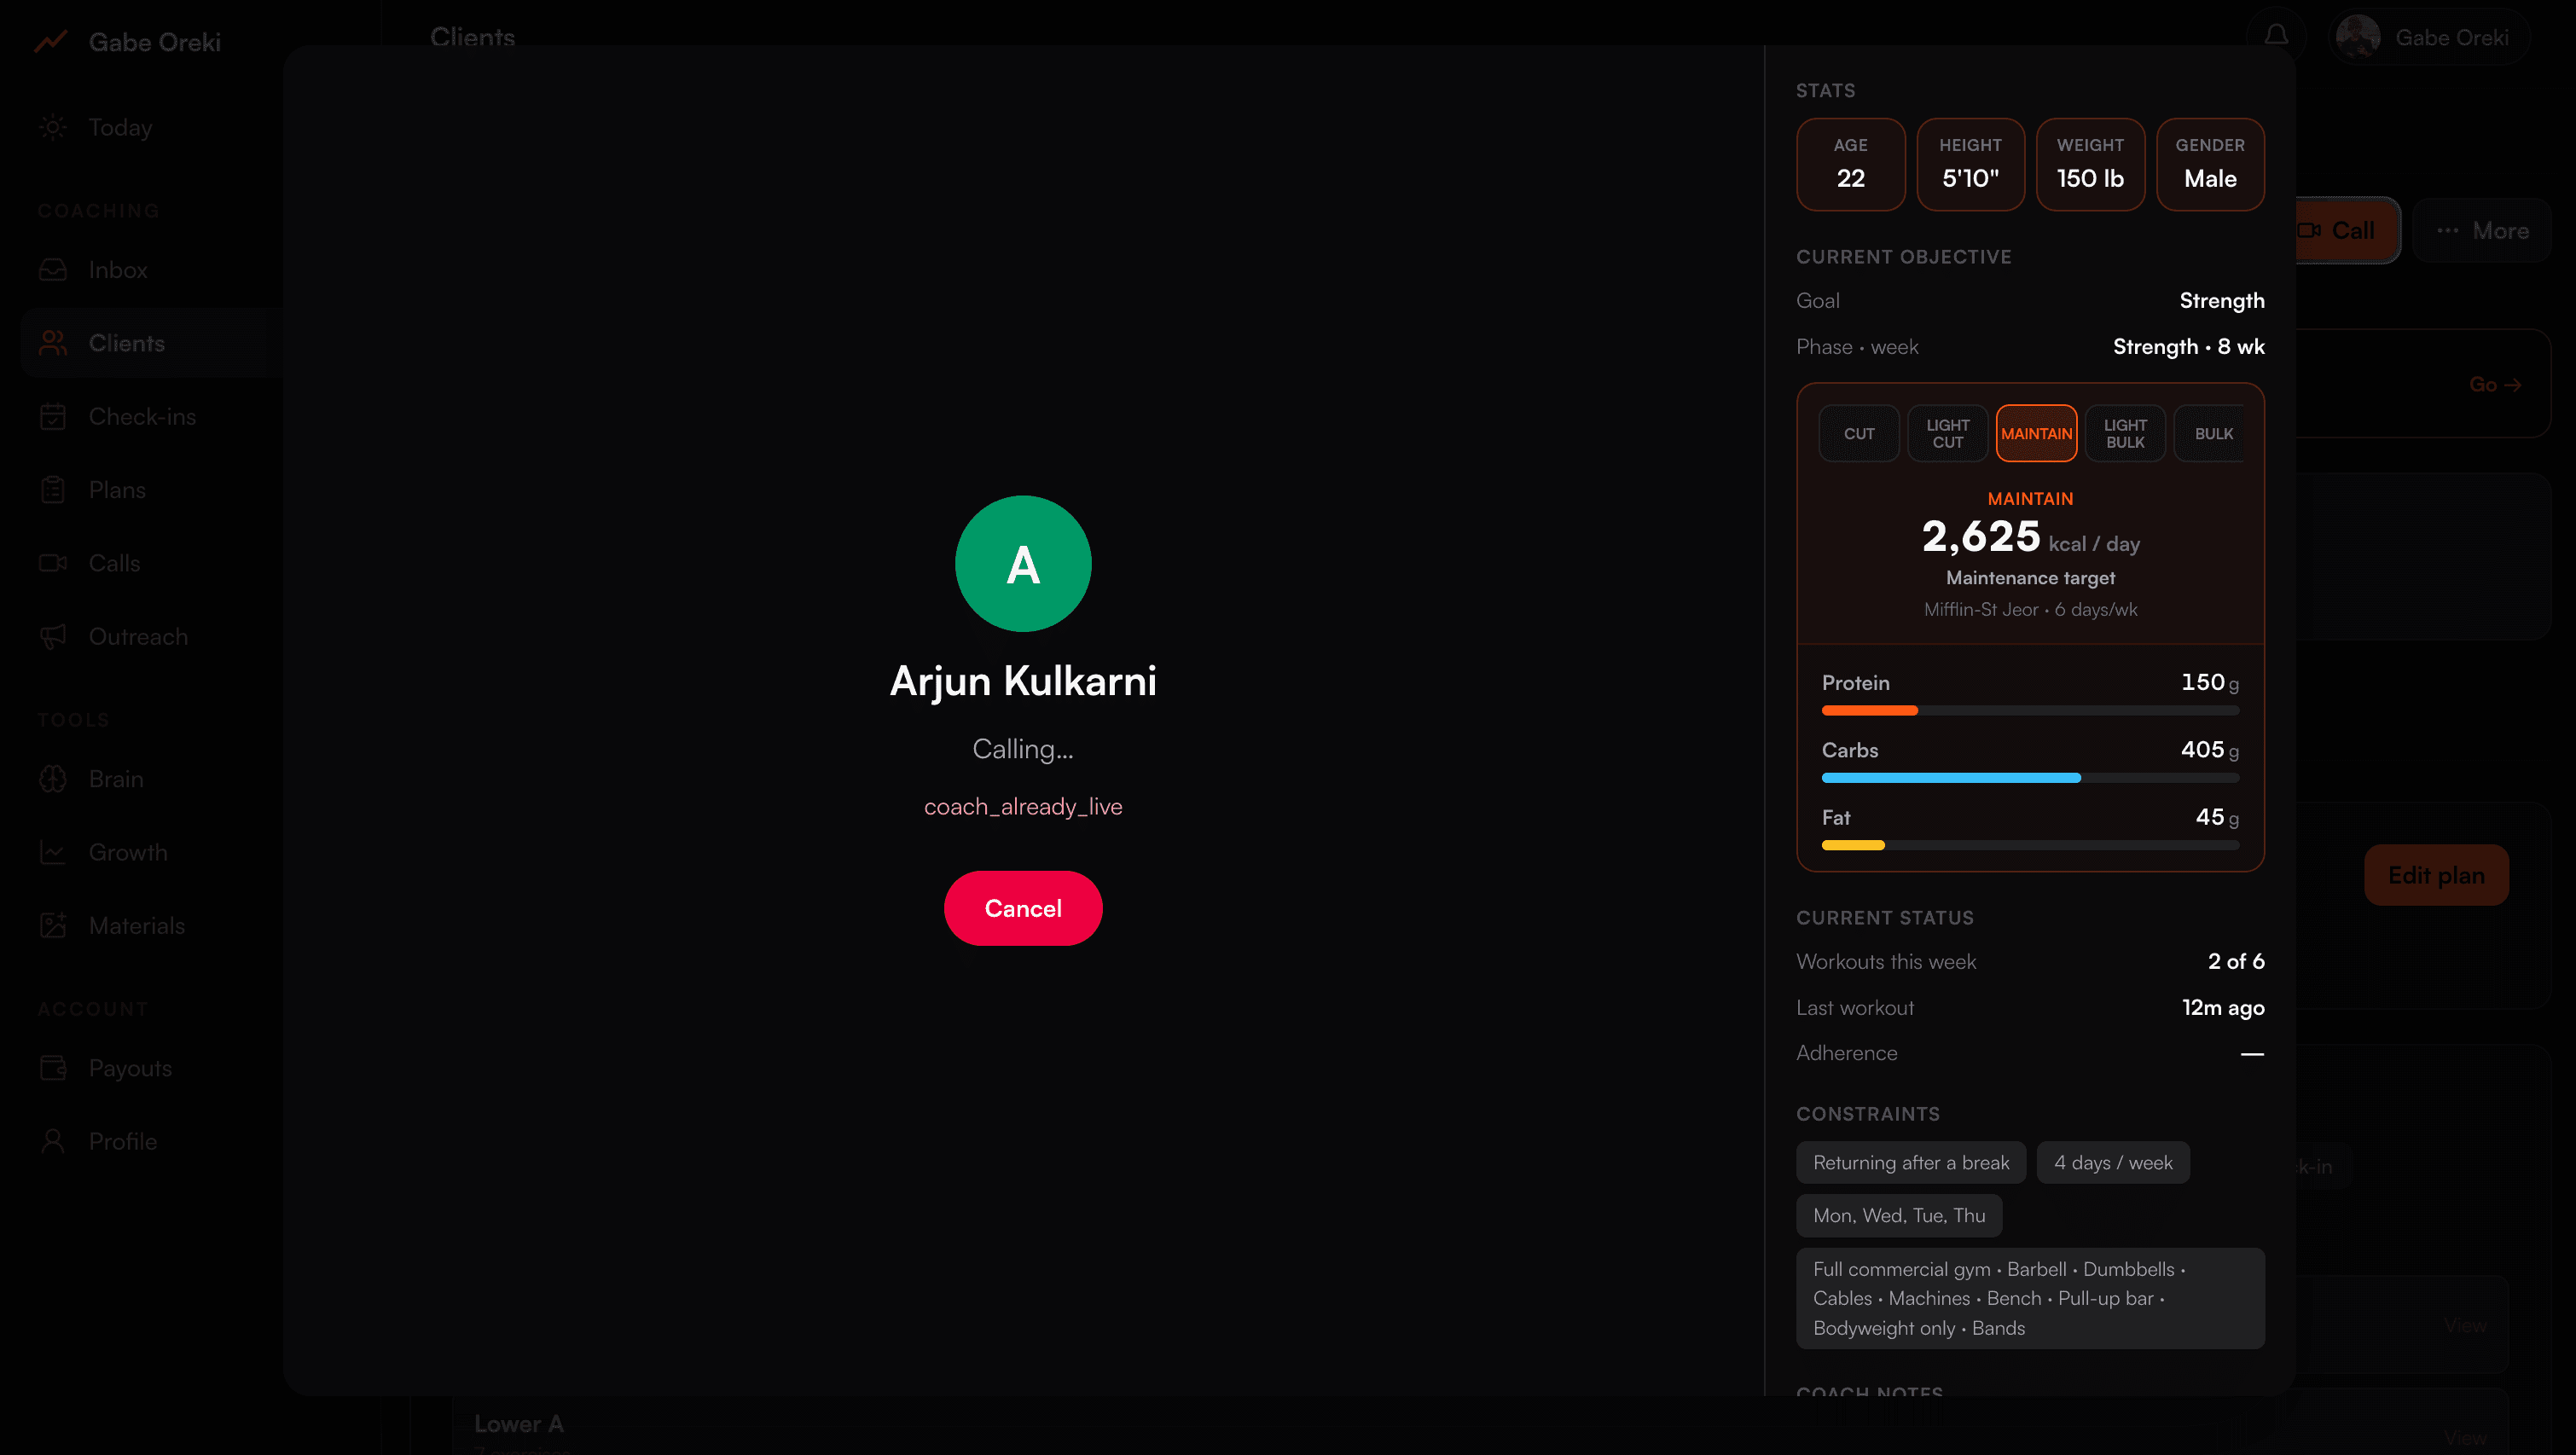2576x1455 pixels.
Task: Open the Gabe Oreki account avatar
Action: pos(2357,37)
